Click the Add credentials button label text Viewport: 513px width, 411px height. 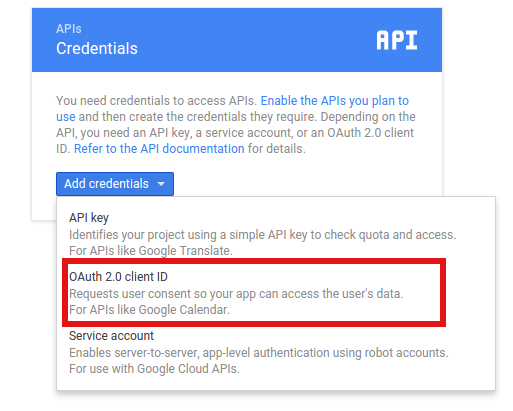(106, 184)
